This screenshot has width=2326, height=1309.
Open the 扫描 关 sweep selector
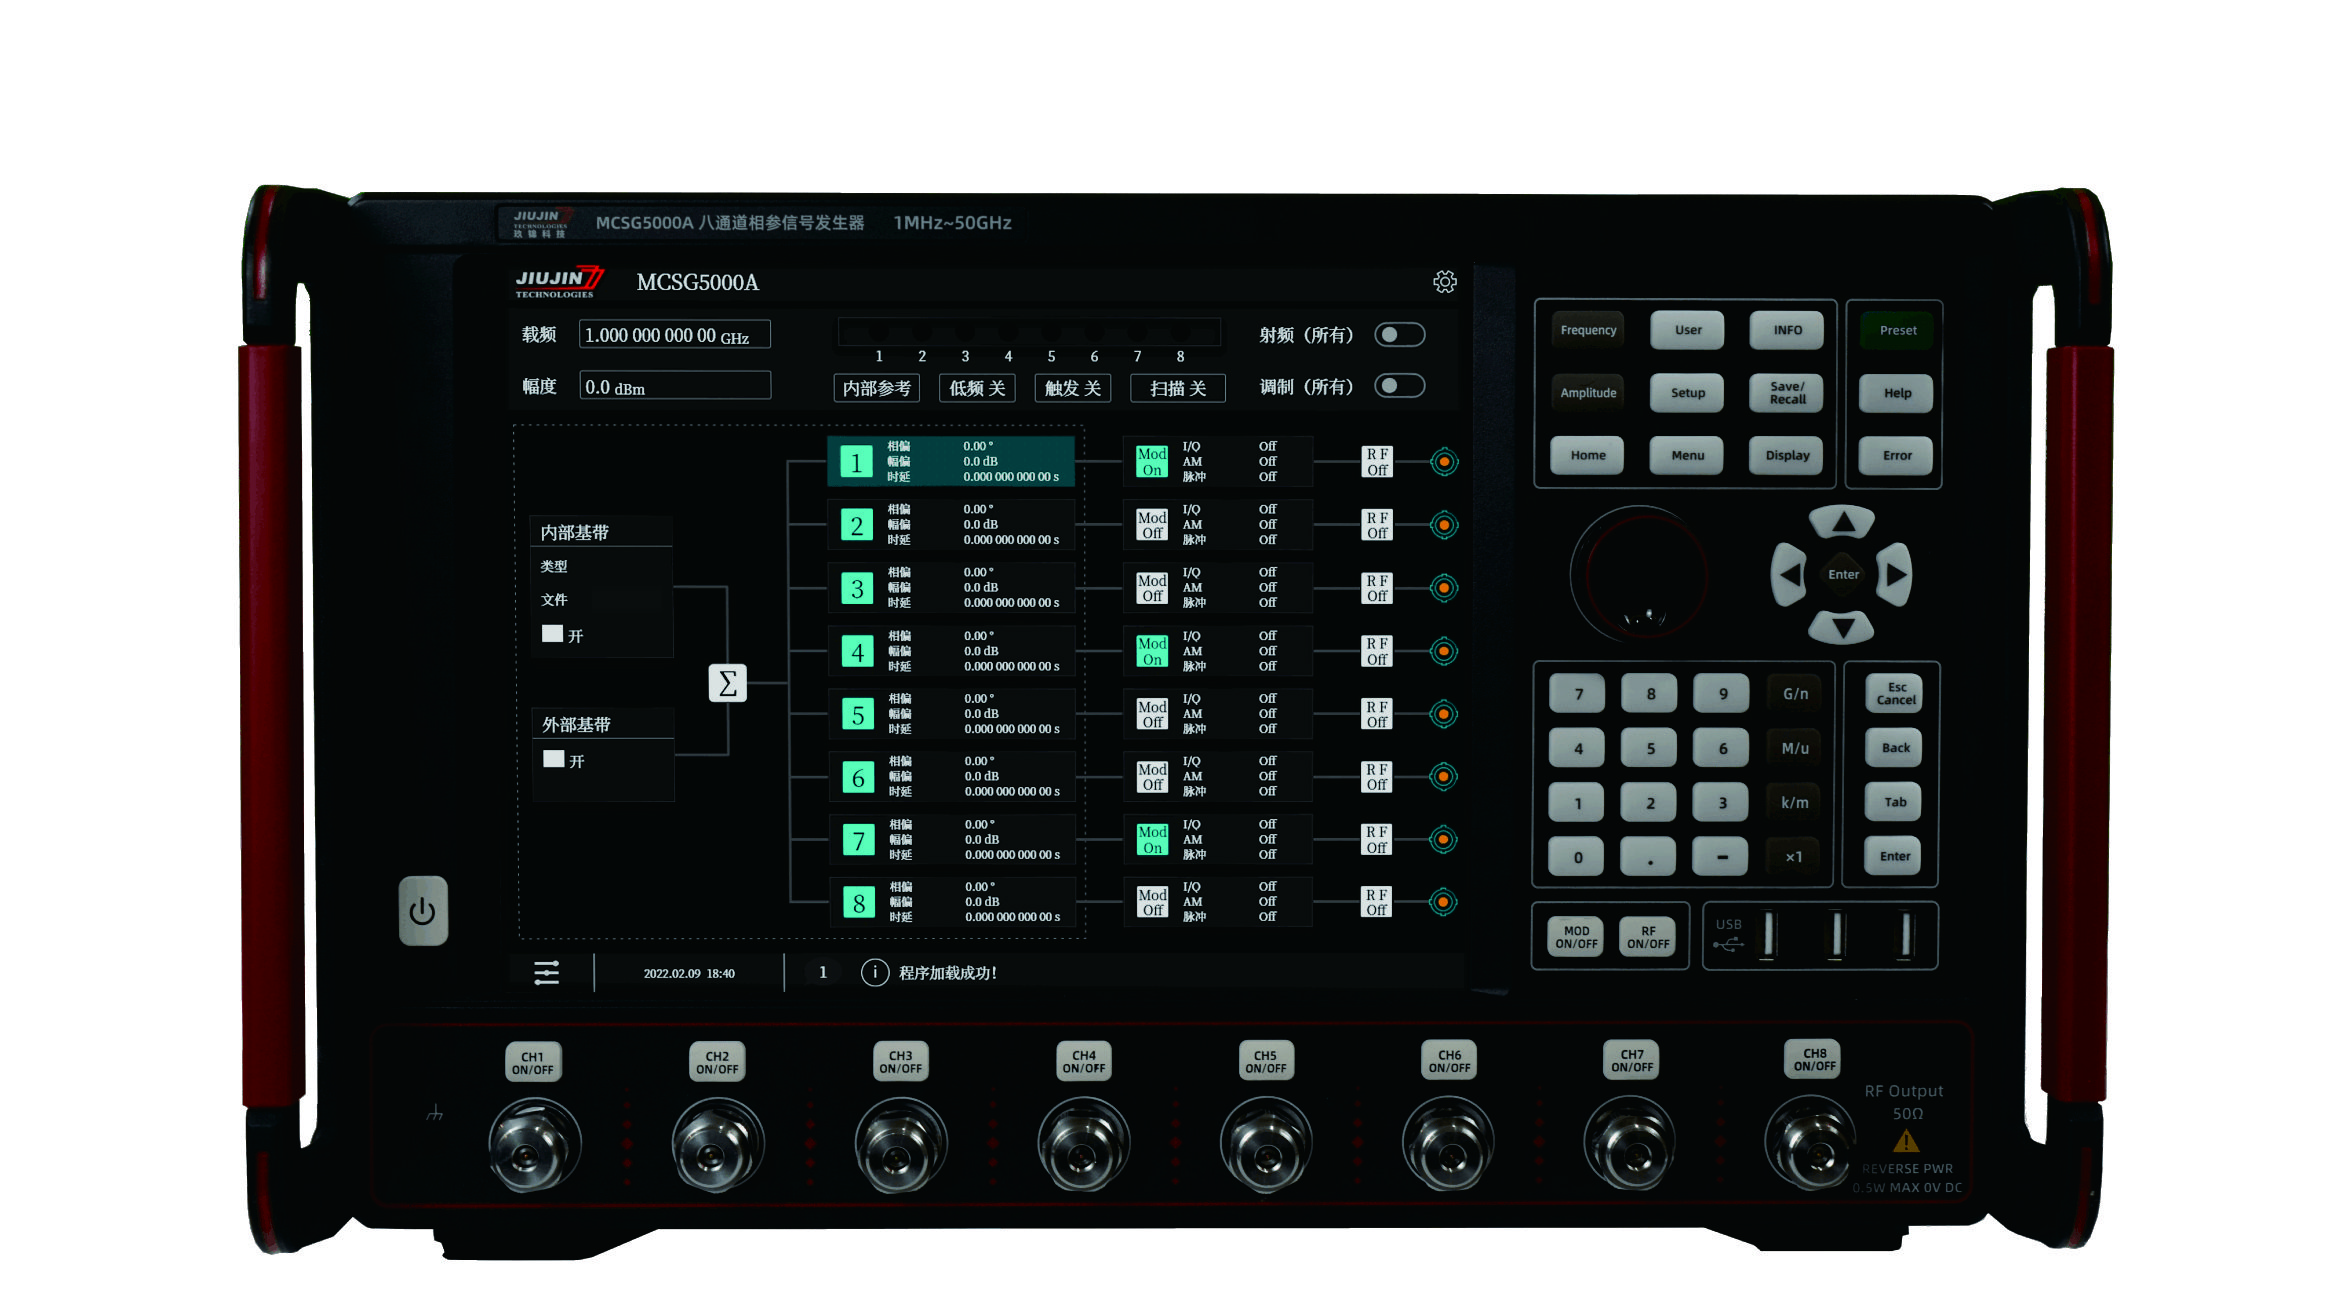[x=1178, y=388]
